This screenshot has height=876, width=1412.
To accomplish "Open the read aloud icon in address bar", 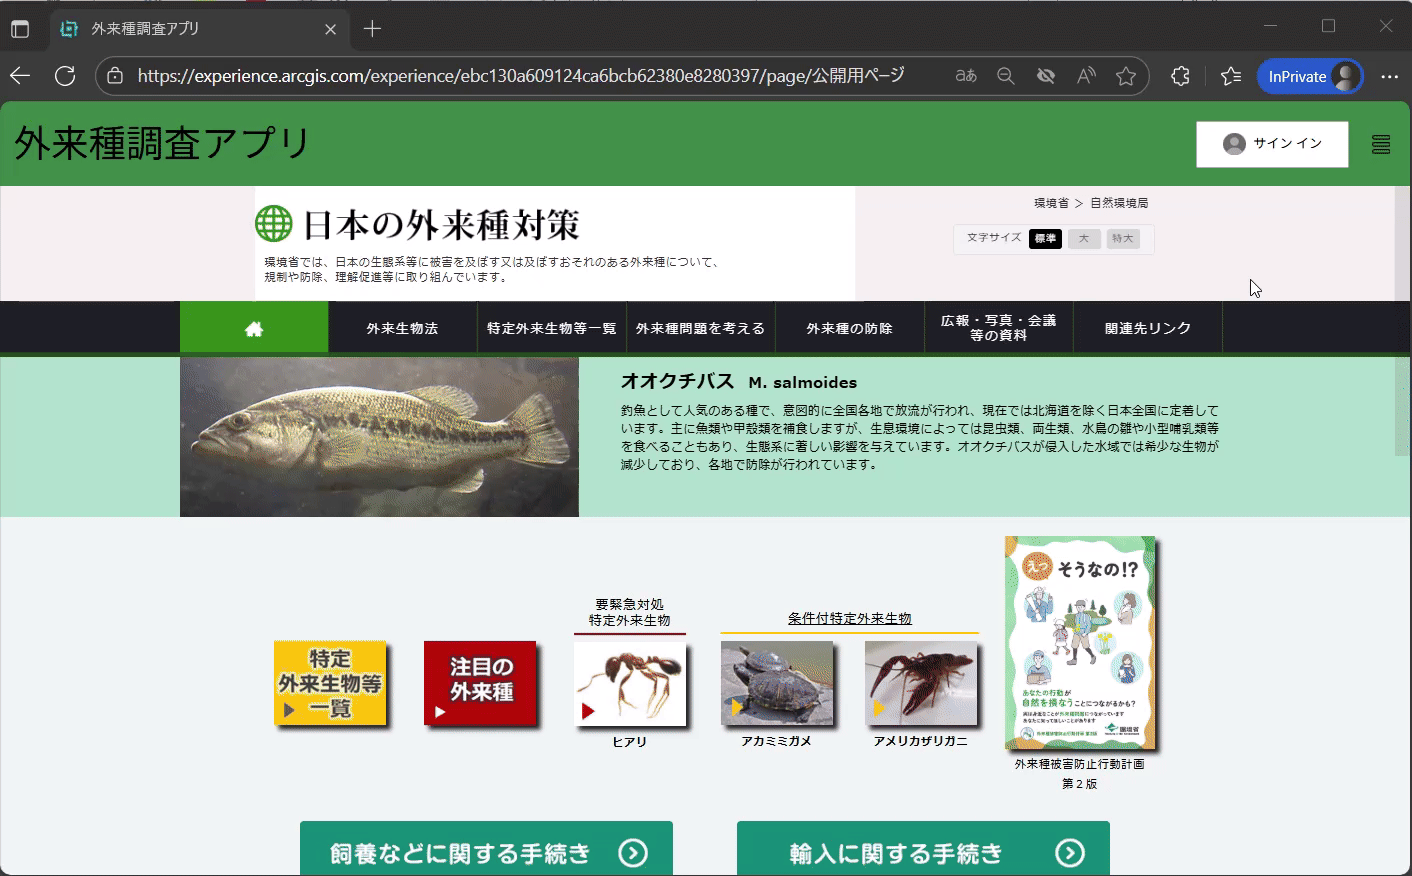I will click(1086, 76).
